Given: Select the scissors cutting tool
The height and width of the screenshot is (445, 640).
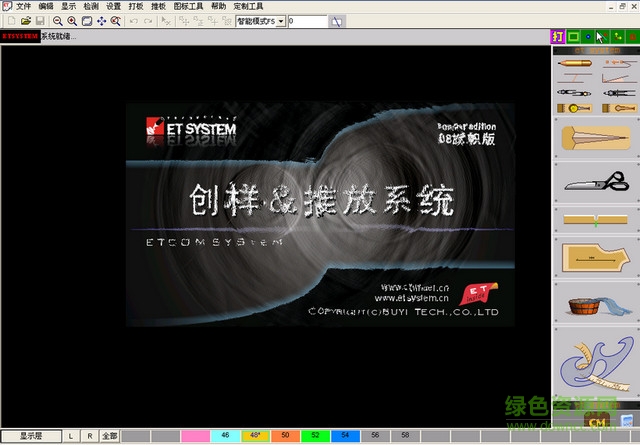Looking at the screenshot, I should click(596, 182).
